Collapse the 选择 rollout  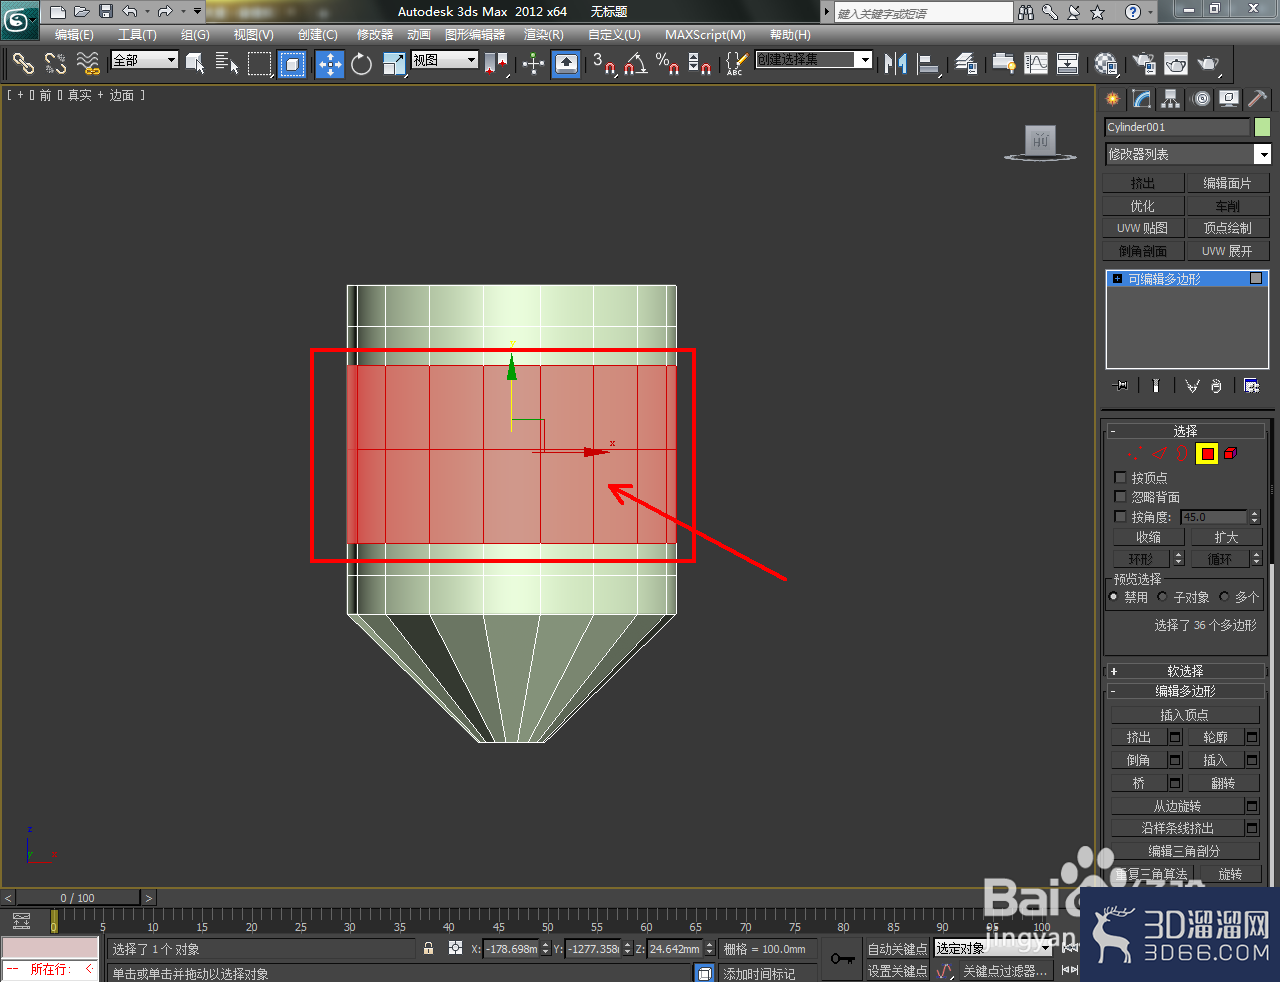1186,431
